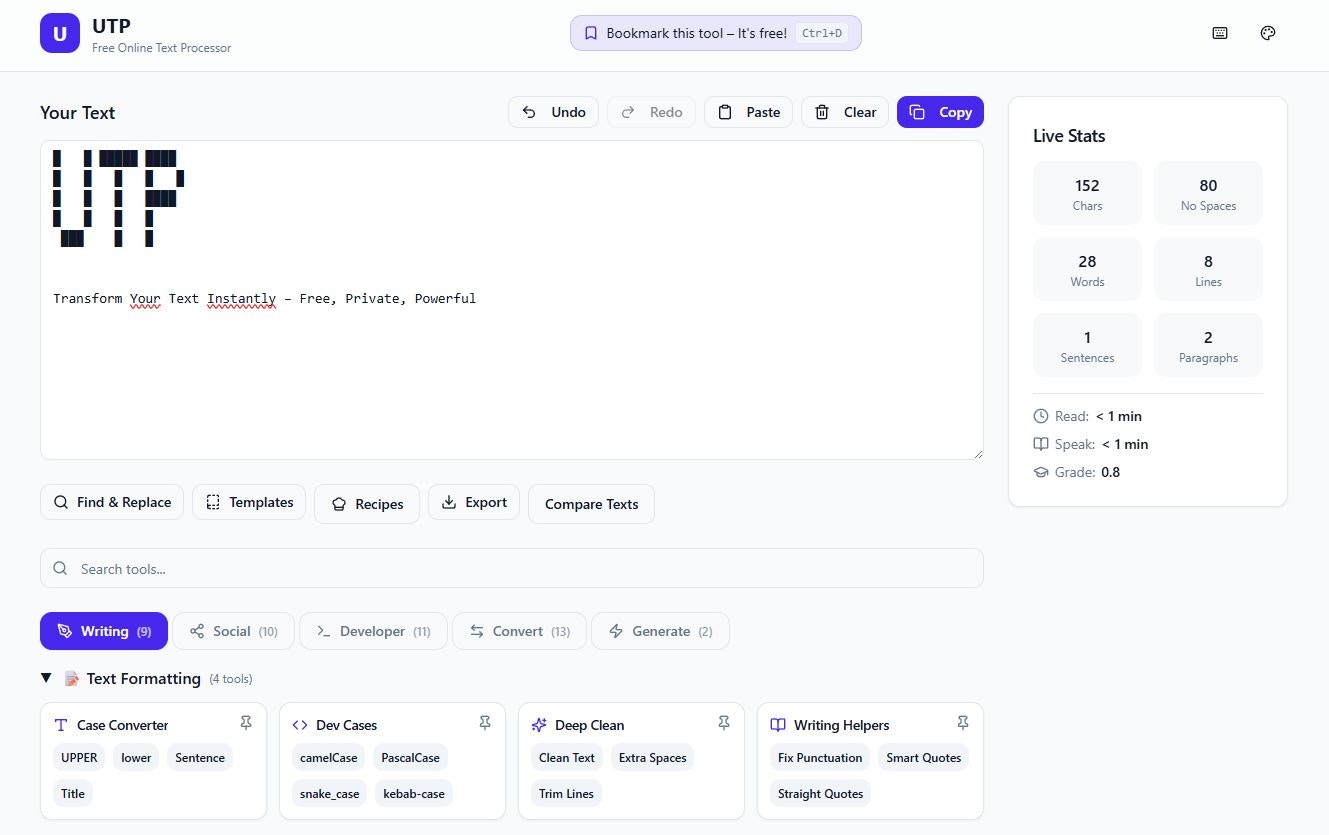Pin the Deep Clean card
The image size is (1329, 835).
[724, 722]
